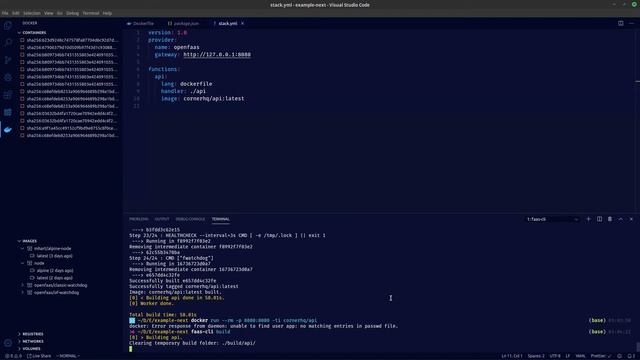Image resolution: width=640 pixels, height=360 pixels.
Task: Kill terminal with trash icon
Action: click(610, 219)
